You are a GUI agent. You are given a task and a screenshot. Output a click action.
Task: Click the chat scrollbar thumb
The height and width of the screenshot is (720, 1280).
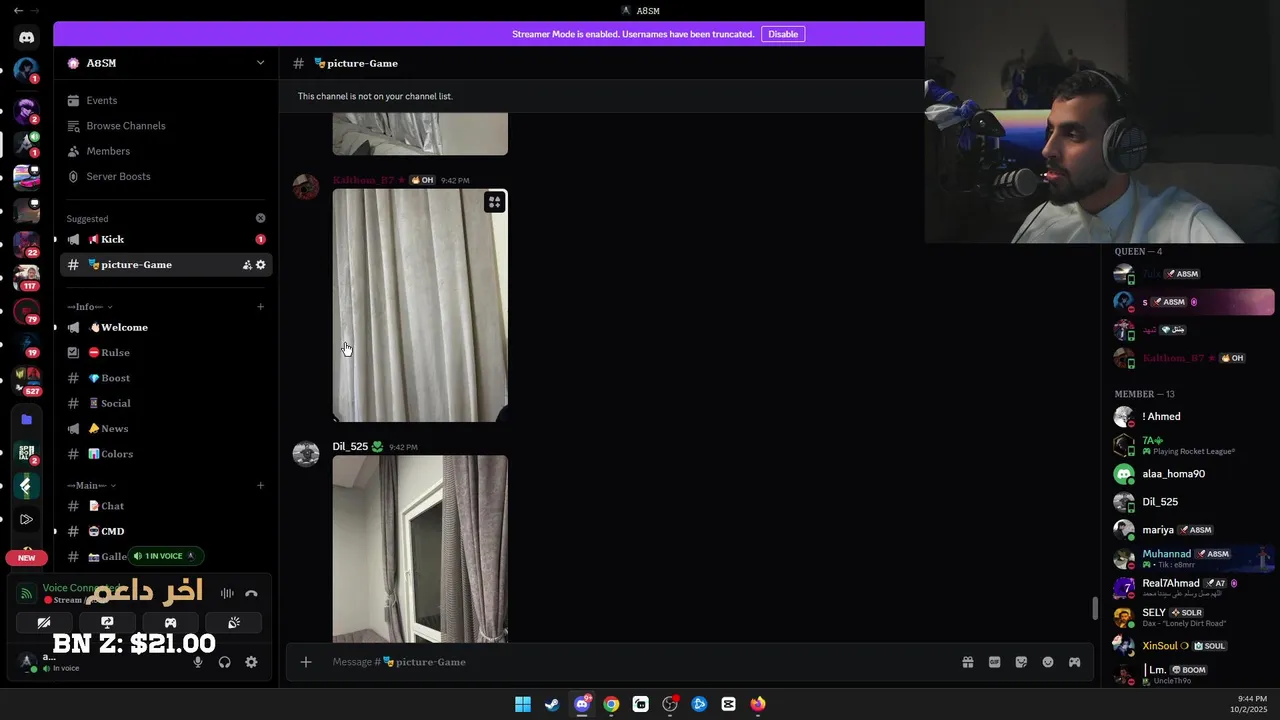[x=1095, y=608]
